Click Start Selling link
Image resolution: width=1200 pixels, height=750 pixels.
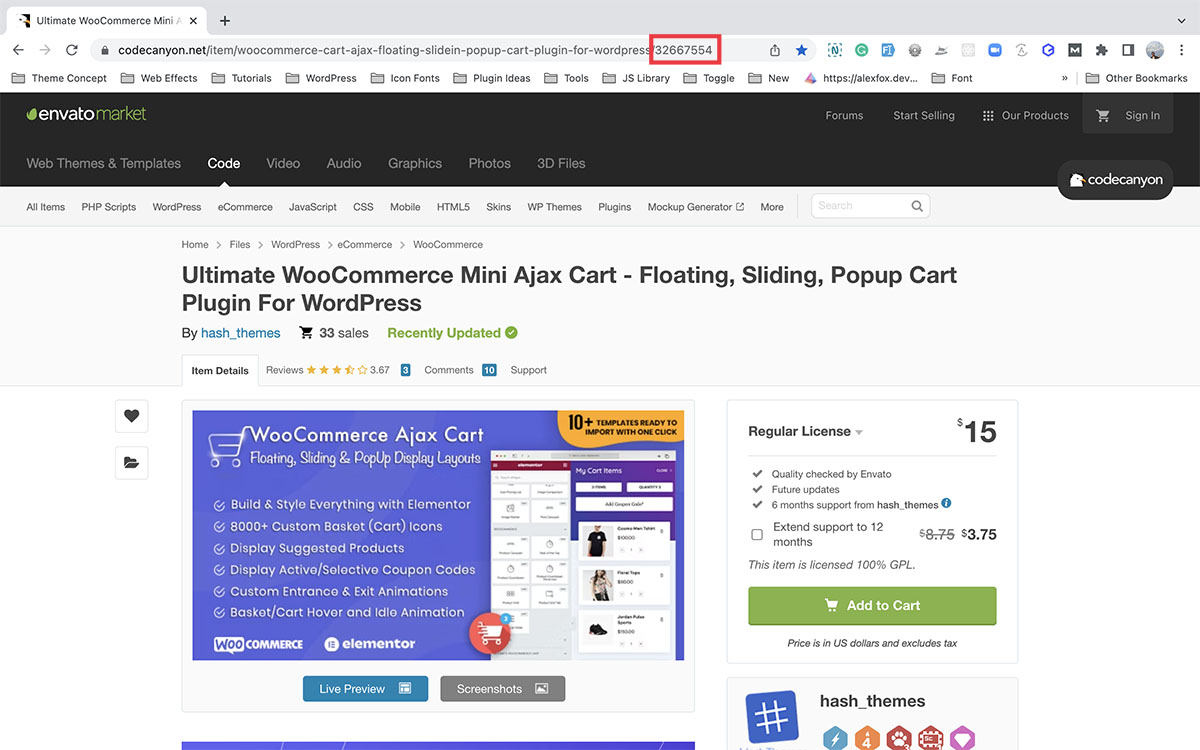point(924,115)
